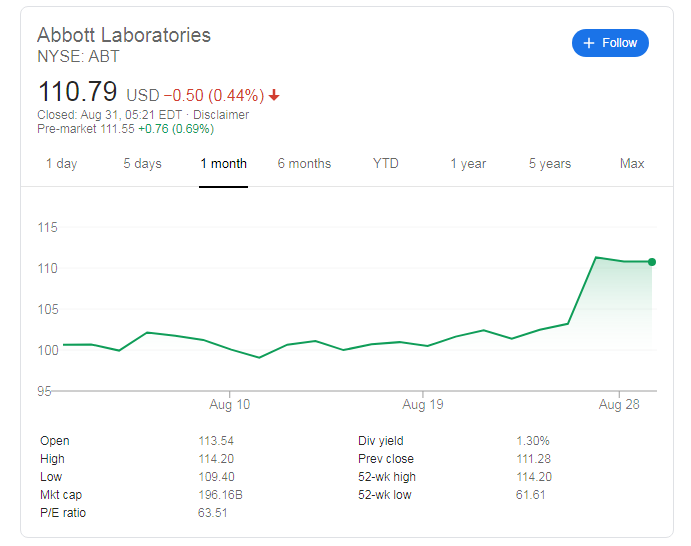Click the P/E ratio label
Image resolution: width=691 pixels, height=546 pixels.
pyautogui.click(x=63, y=513)
